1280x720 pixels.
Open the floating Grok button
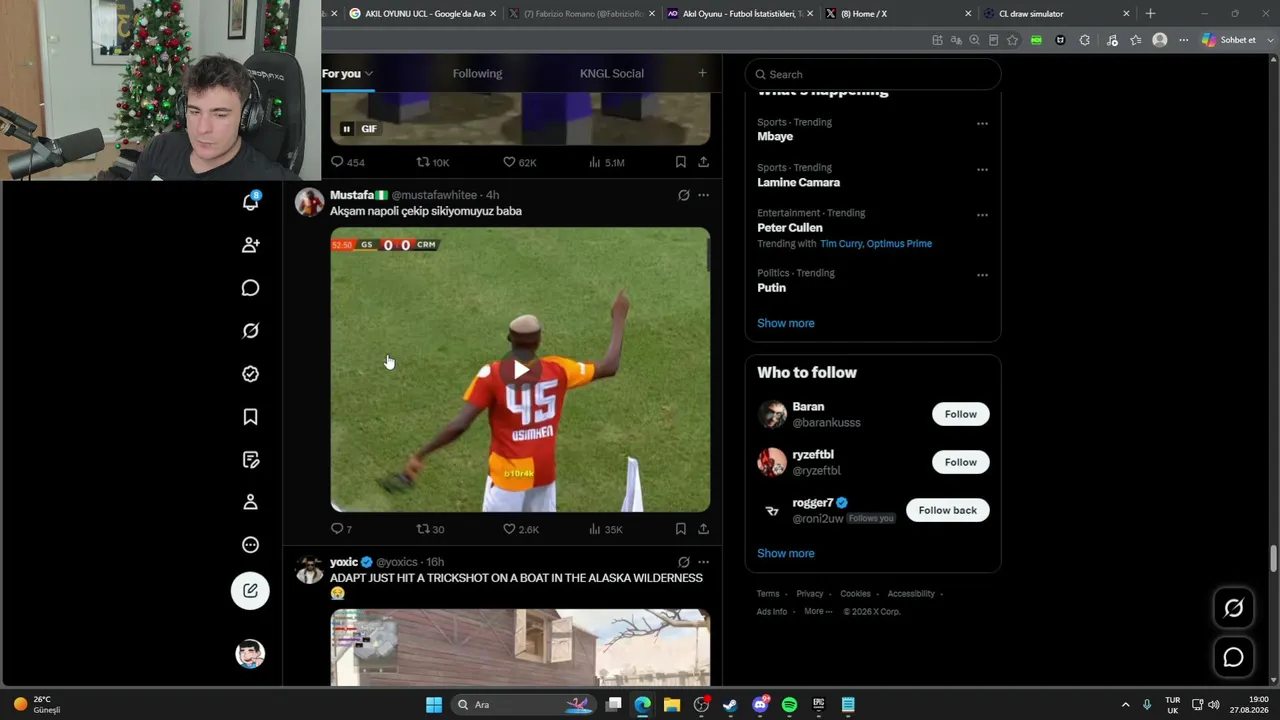pos(1234,608)
